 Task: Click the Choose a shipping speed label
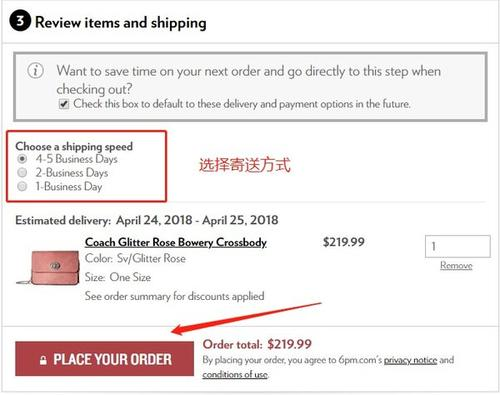tap(74, 146)
